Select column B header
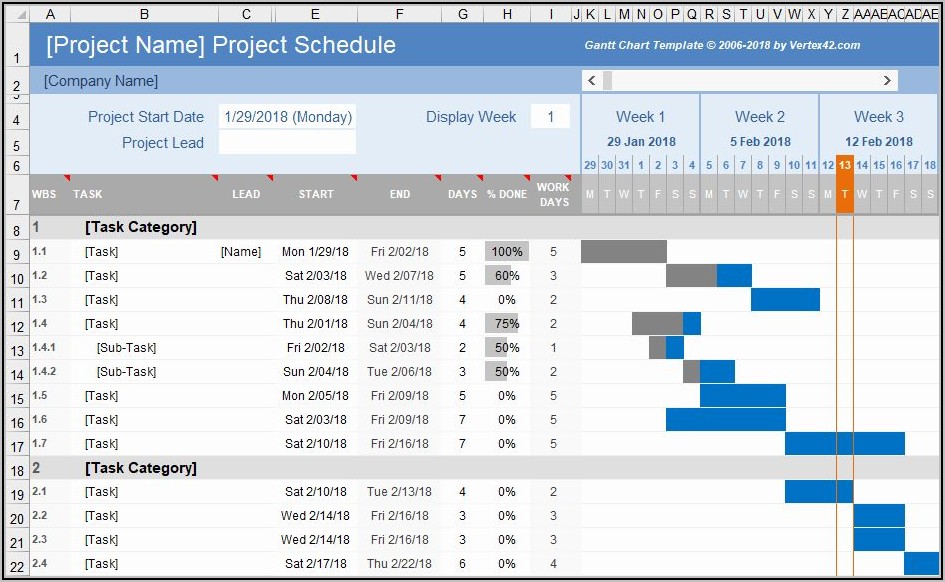This screenshot has width=945, height=582. [x=144, y=15]
